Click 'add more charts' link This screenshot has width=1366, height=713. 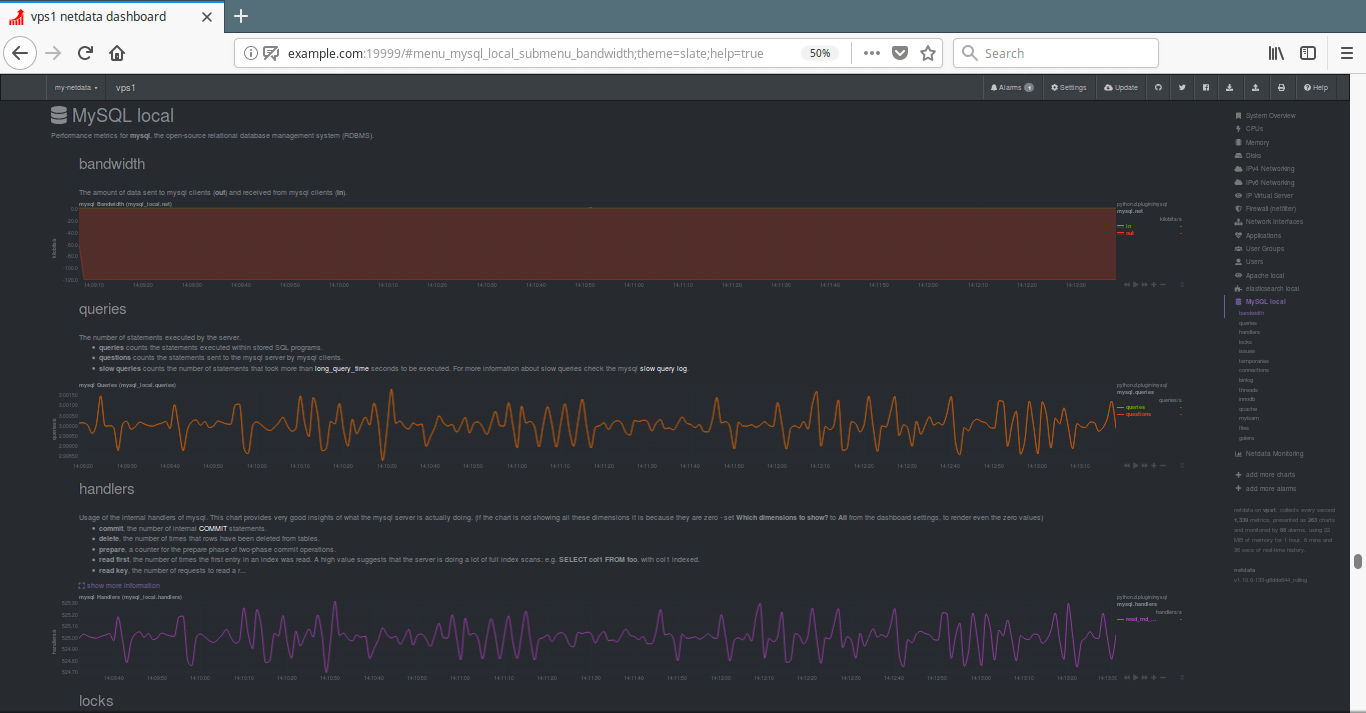[x=1269, y=475]
